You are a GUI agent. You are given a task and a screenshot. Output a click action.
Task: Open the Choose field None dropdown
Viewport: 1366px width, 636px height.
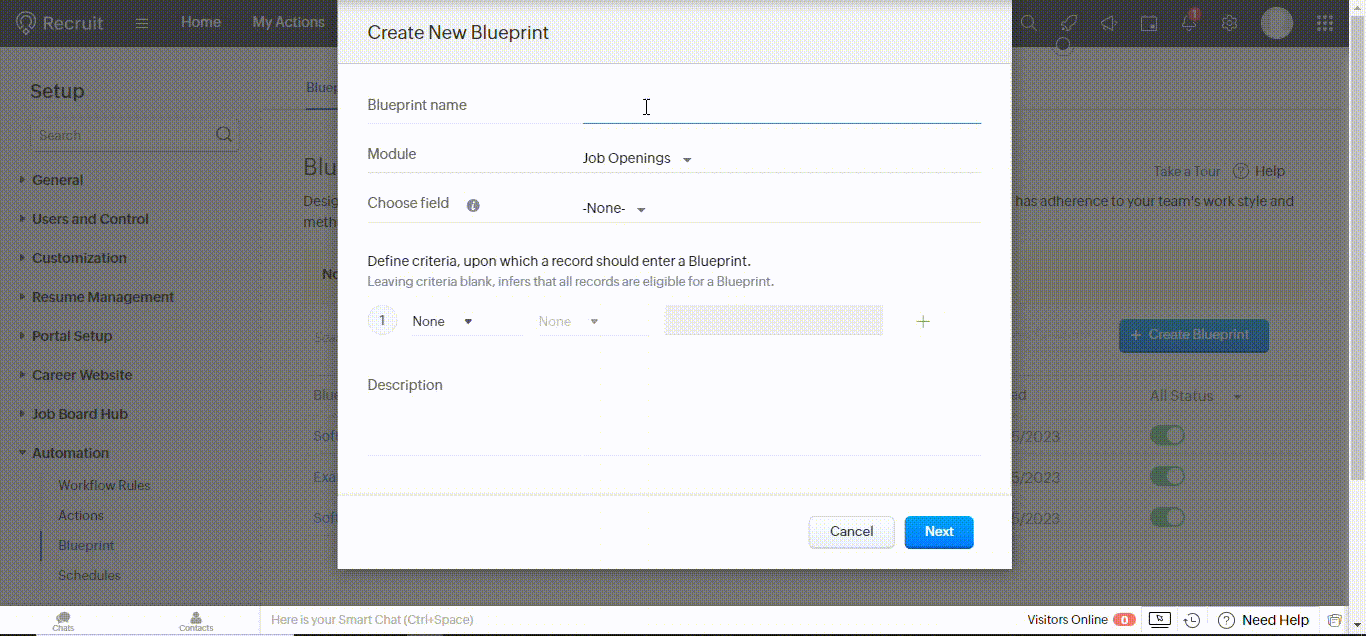[614, 208]
